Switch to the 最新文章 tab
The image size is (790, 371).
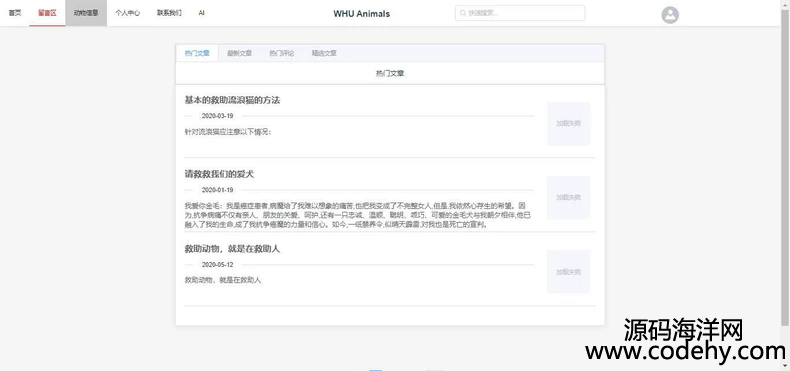pyautogui.click(x=239, y=53)
